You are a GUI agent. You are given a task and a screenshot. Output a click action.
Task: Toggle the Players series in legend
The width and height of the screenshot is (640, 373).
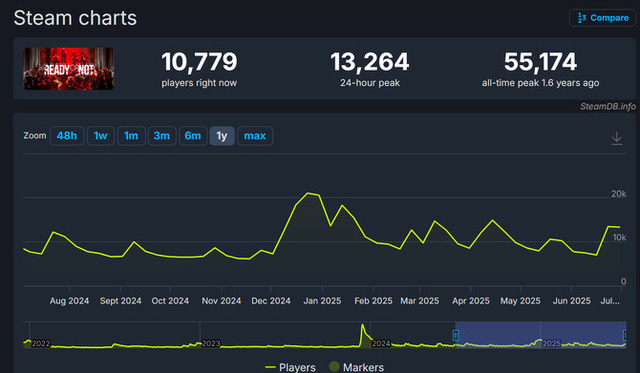[x=290, y=367]
